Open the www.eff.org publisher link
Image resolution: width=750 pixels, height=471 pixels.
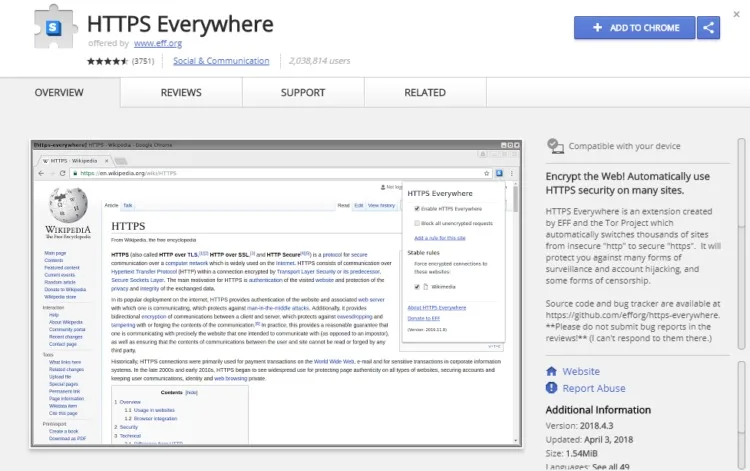(158, 43)
